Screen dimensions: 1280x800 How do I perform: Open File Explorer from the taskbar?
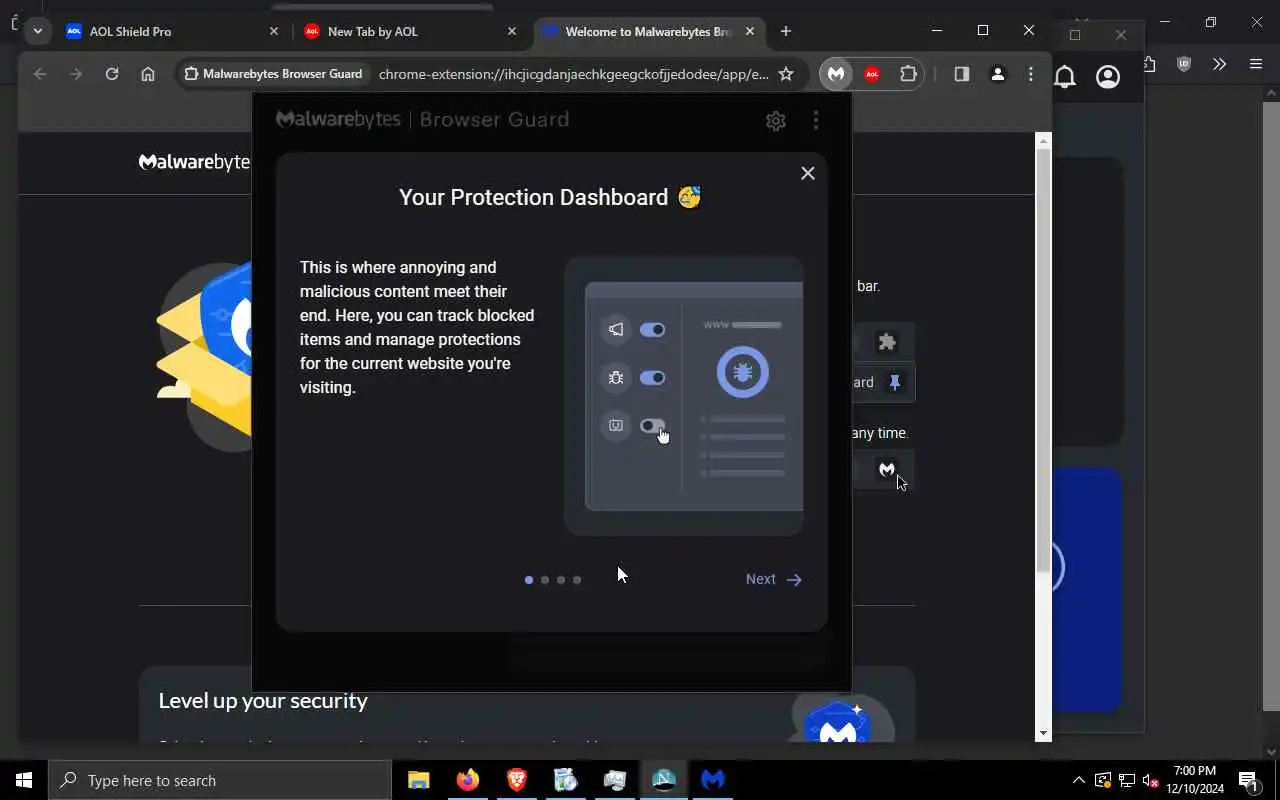(x=419, y=780)
